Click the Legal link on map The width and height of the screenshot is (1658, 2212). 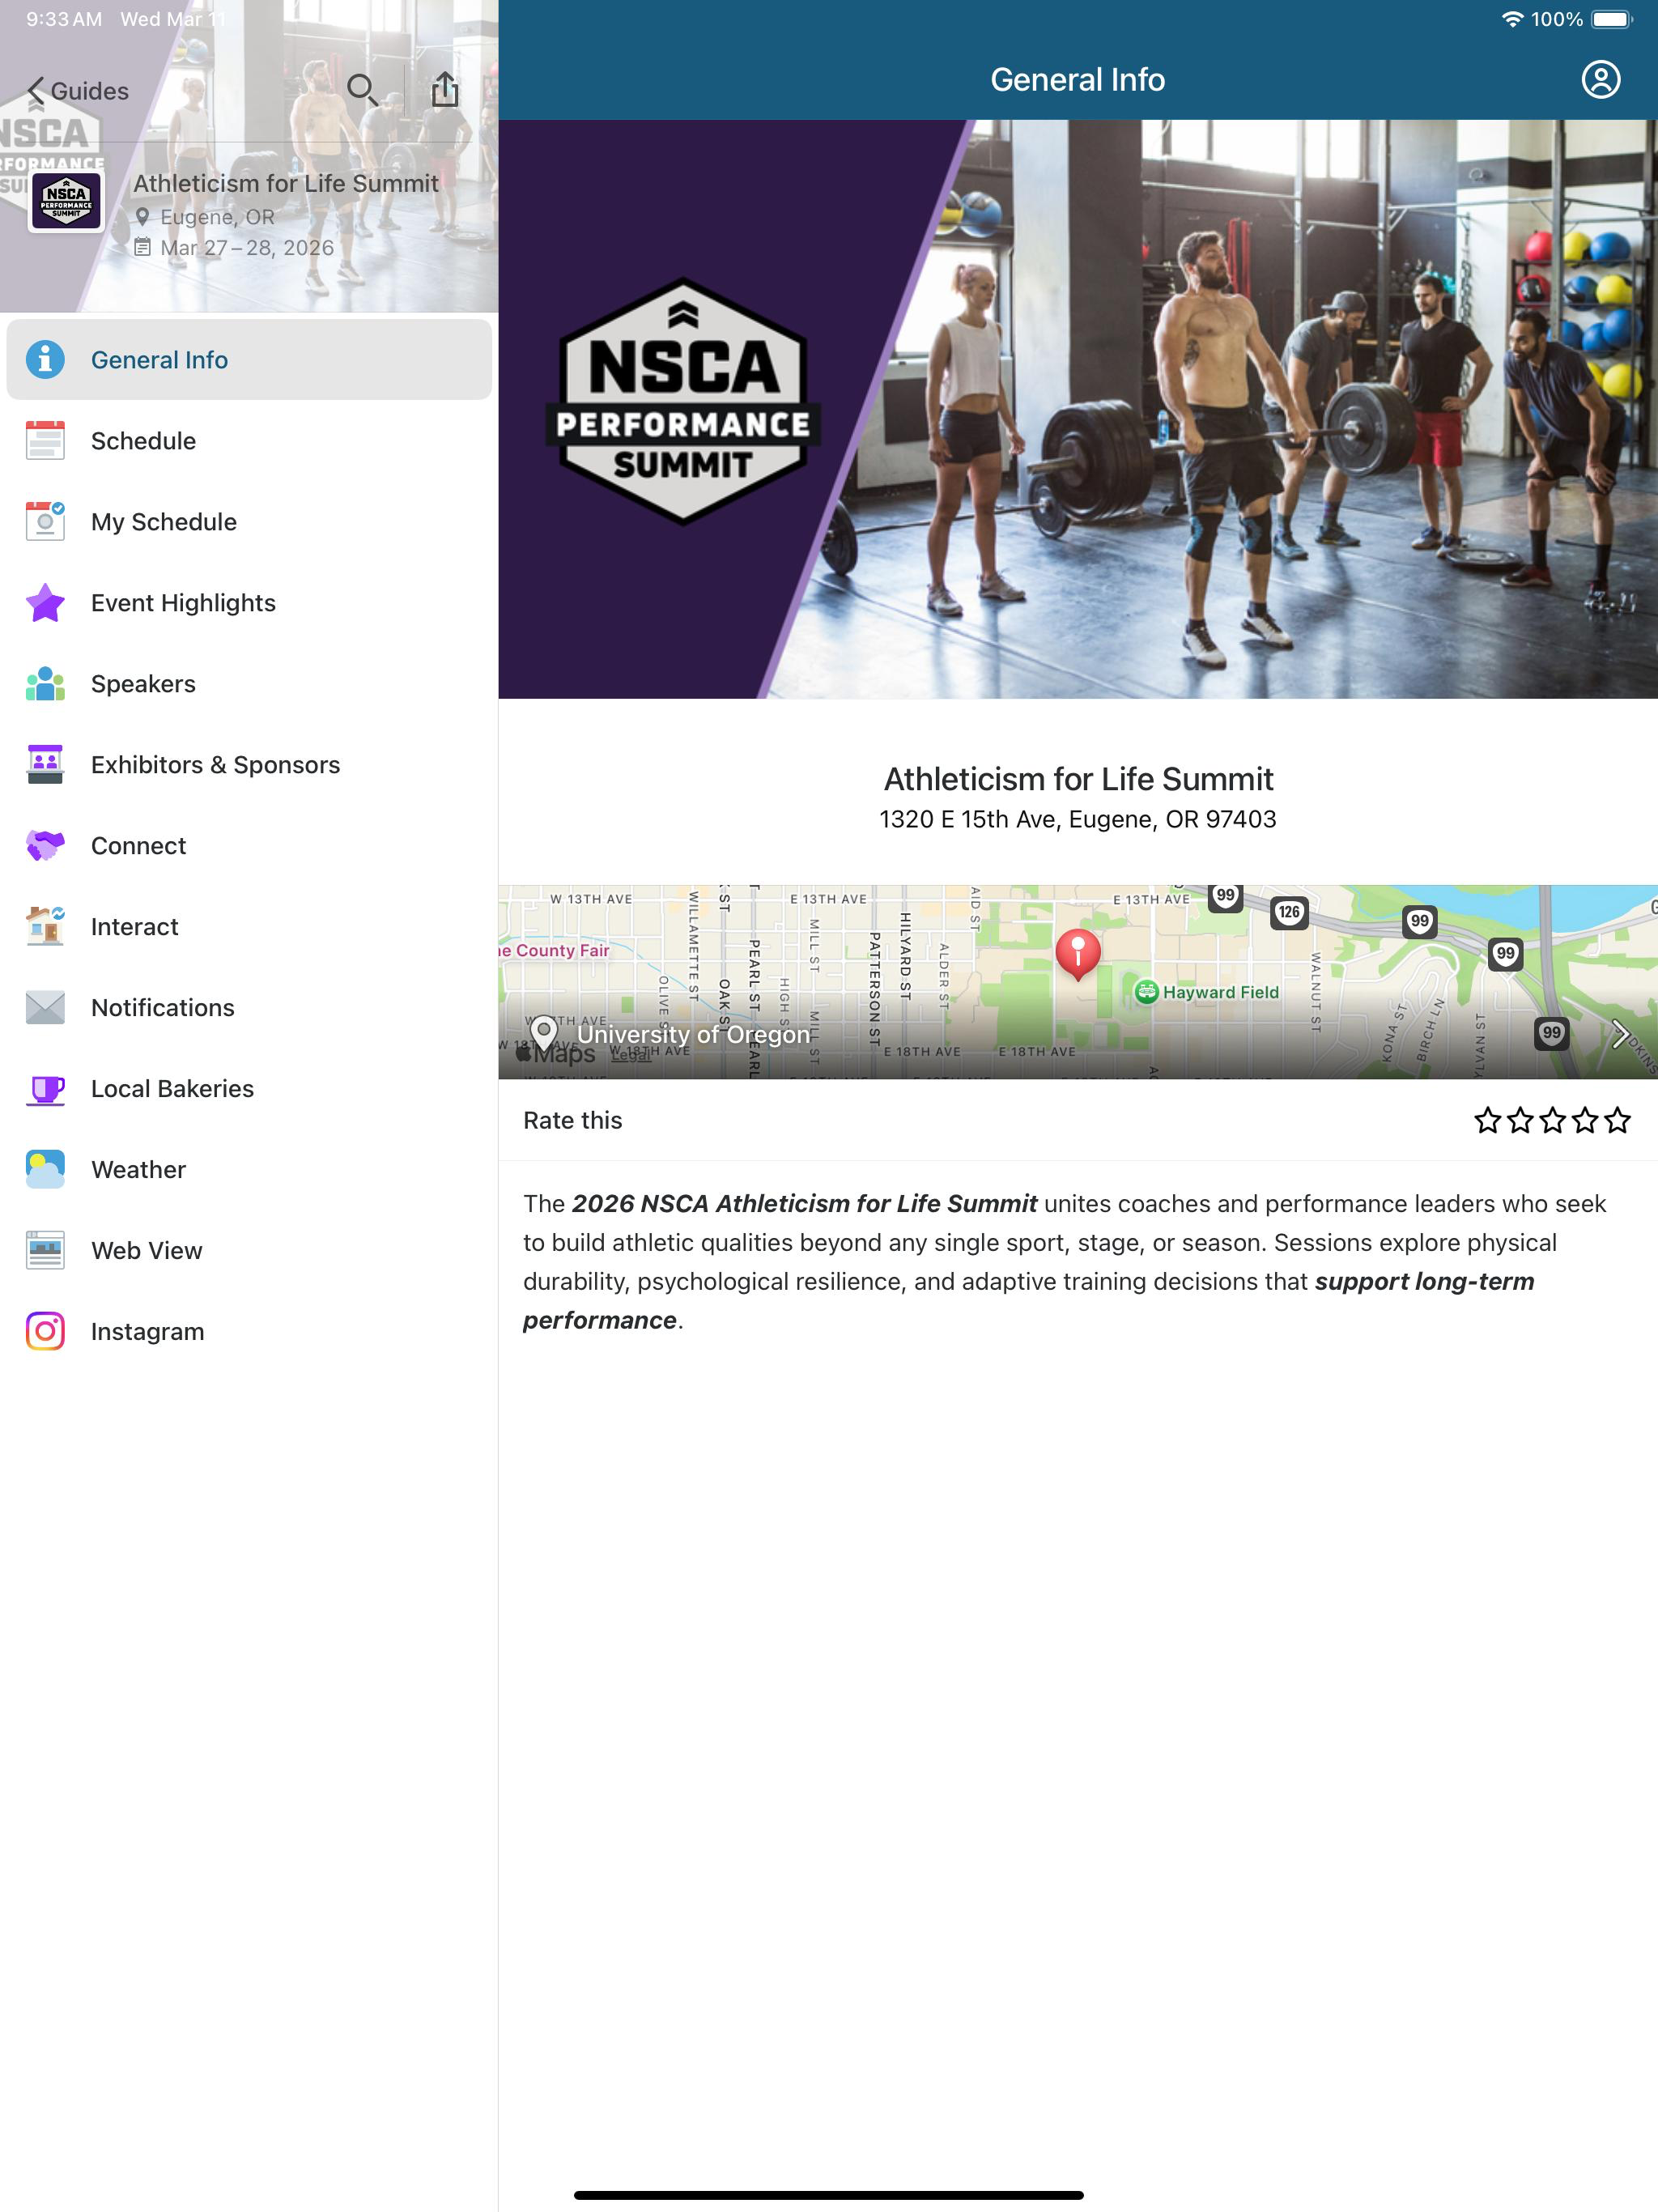[630, 1055]
